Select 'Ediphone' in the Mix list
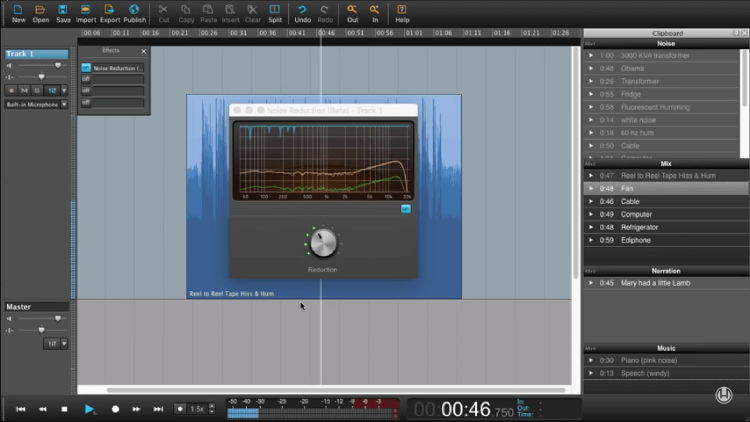The width and height of the screenshot is (750, 422). [666, 240]
